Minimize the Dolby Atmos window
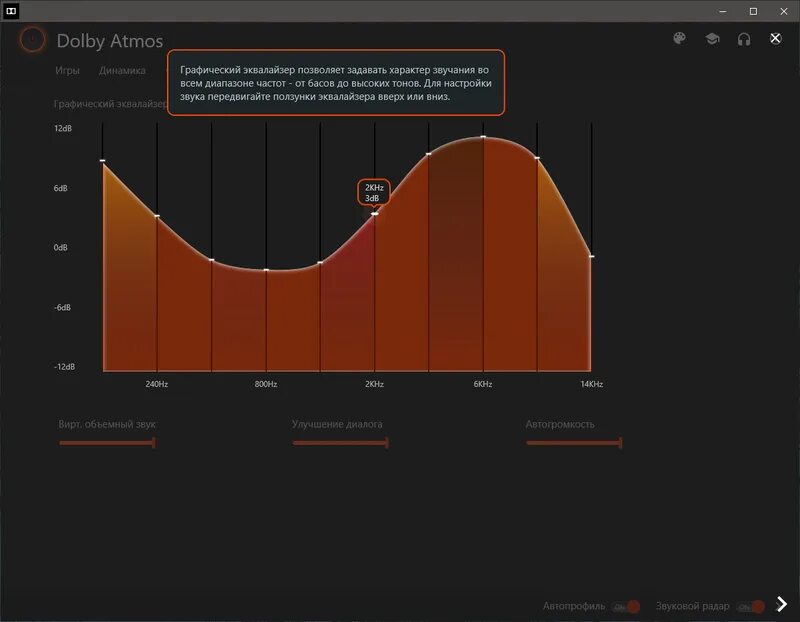The width and height of the screenshot is (800, 622). pos(722,11)
